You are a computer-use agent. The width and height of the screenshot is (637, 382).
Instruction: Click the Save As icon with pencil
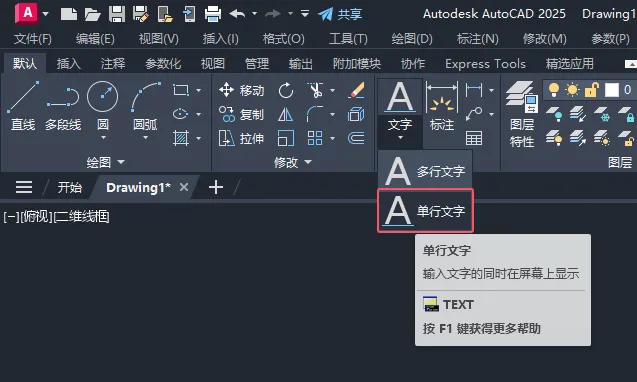click(x=141, y=14)
